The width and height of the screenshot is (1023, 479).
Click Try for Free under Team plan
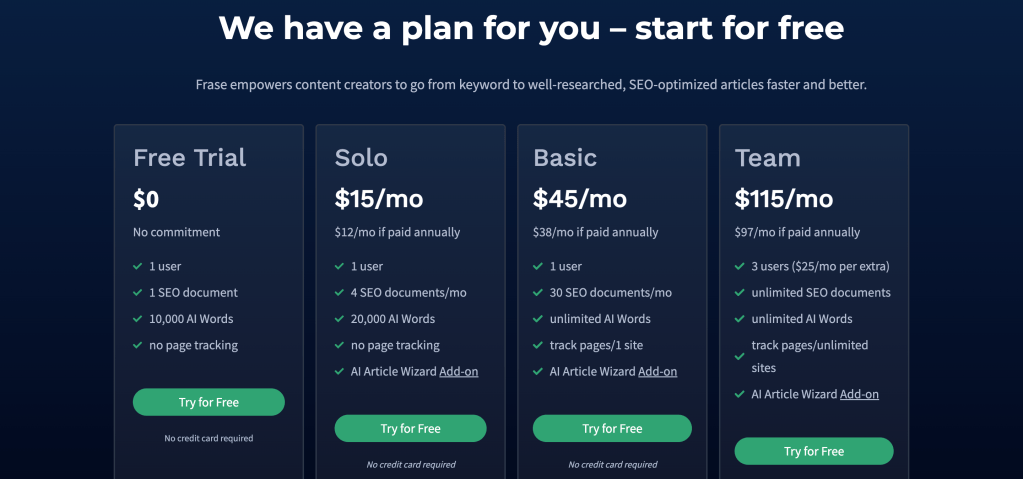[x=814, y=451]
